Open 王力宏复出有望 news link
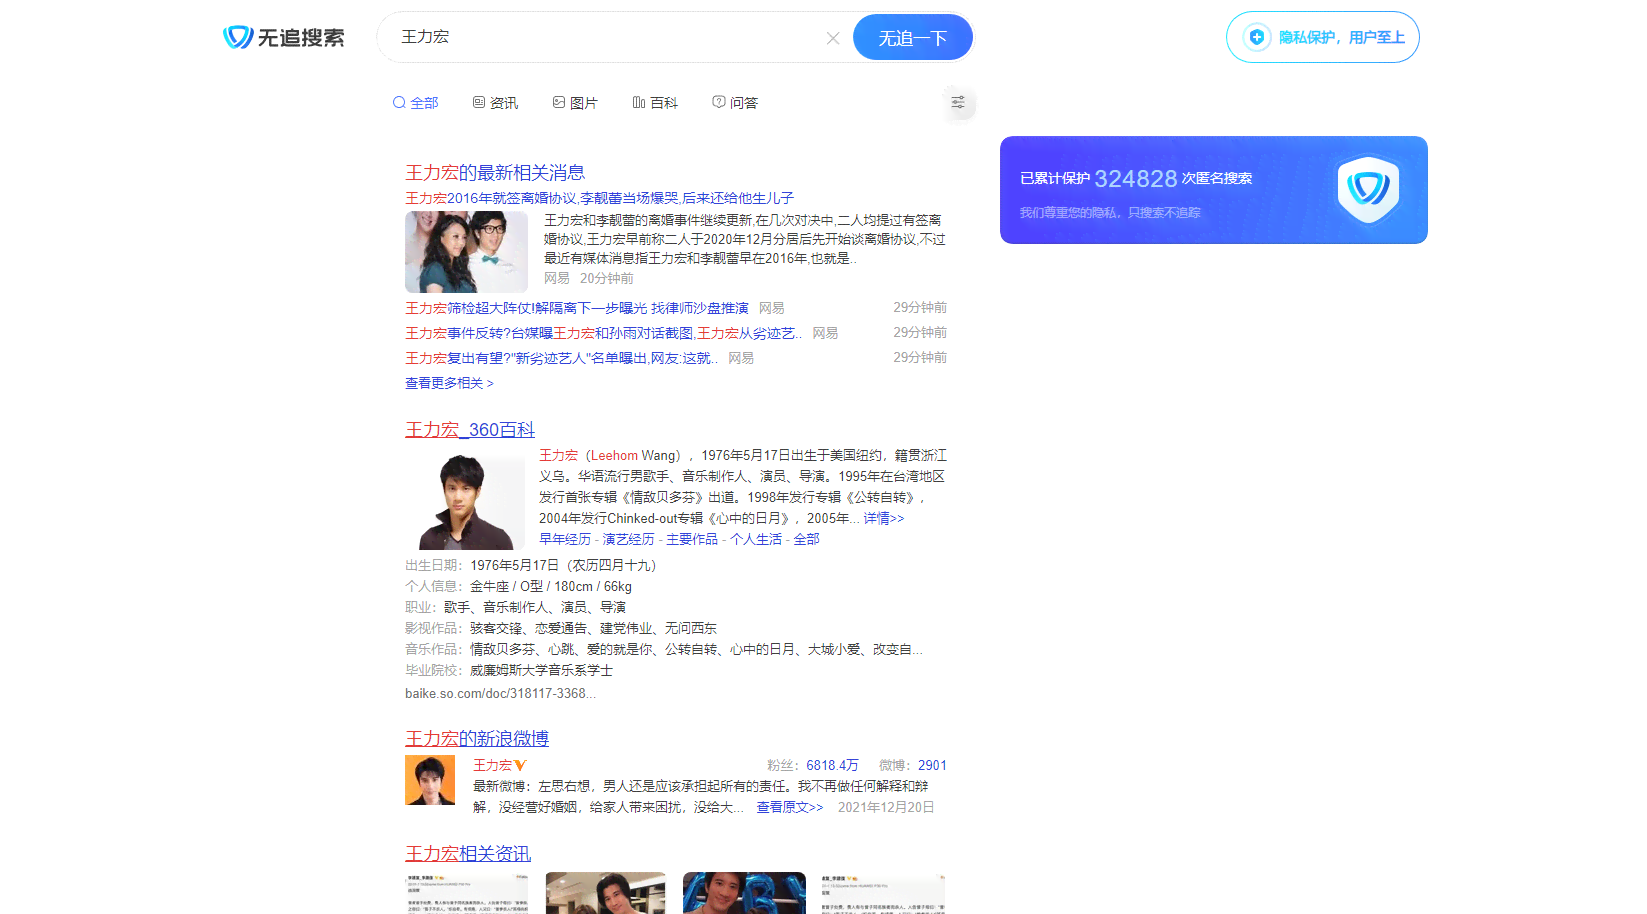The width and height of the screenshot is (1647, 914). (561, 358)
